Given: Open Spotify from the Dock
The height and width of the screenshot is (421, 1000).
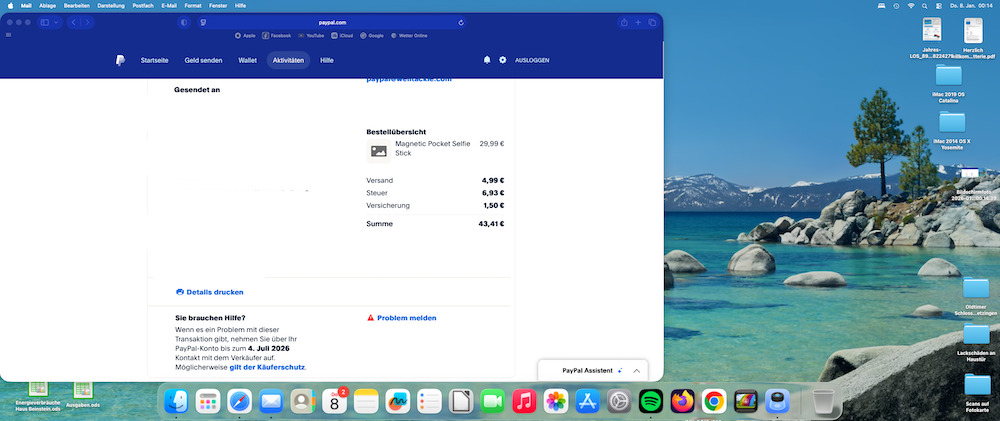Looking at the screenshot, I should tap(651, 401).
